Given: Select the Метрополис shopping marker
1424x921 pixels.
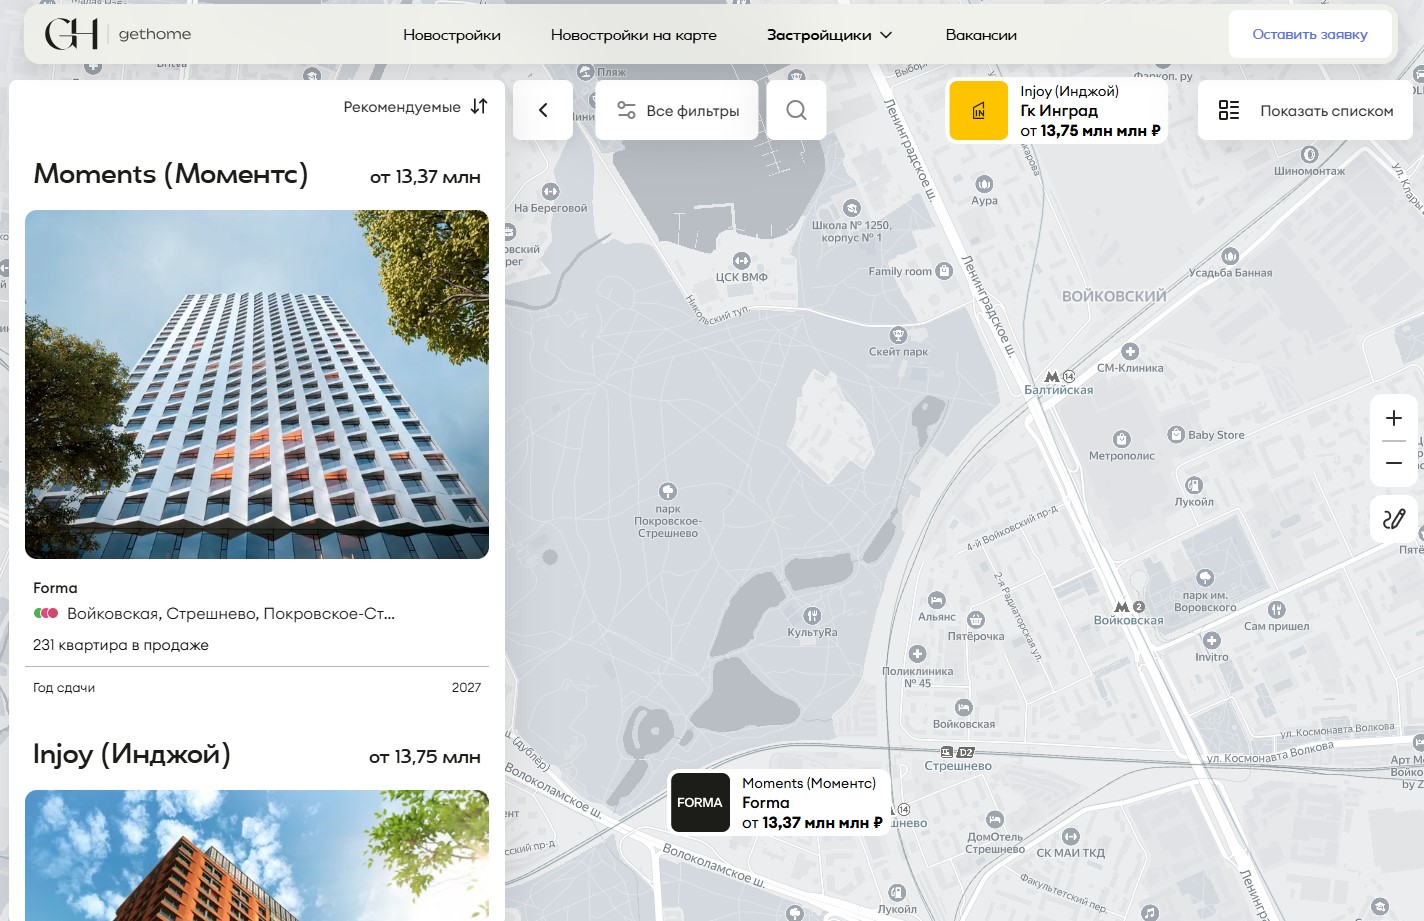Looking at the screenshot, I should pos(1122,439).
